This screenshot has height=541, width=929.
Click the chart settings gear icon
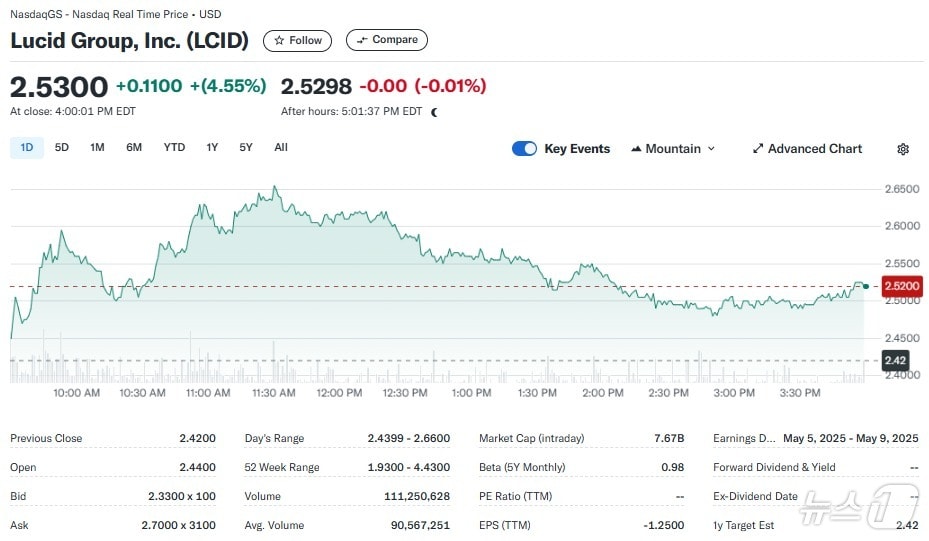[903, 149]
